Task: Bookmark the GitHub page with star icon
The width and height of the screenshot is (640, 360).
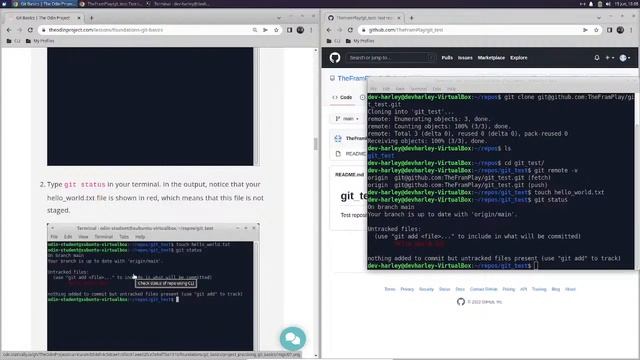Action: coord(596,30)
